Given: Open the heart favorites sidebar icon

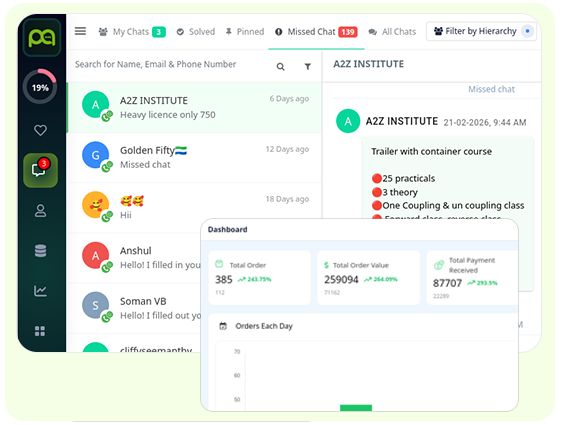Looking at the screenshot, I should click(x=40, y=130).
